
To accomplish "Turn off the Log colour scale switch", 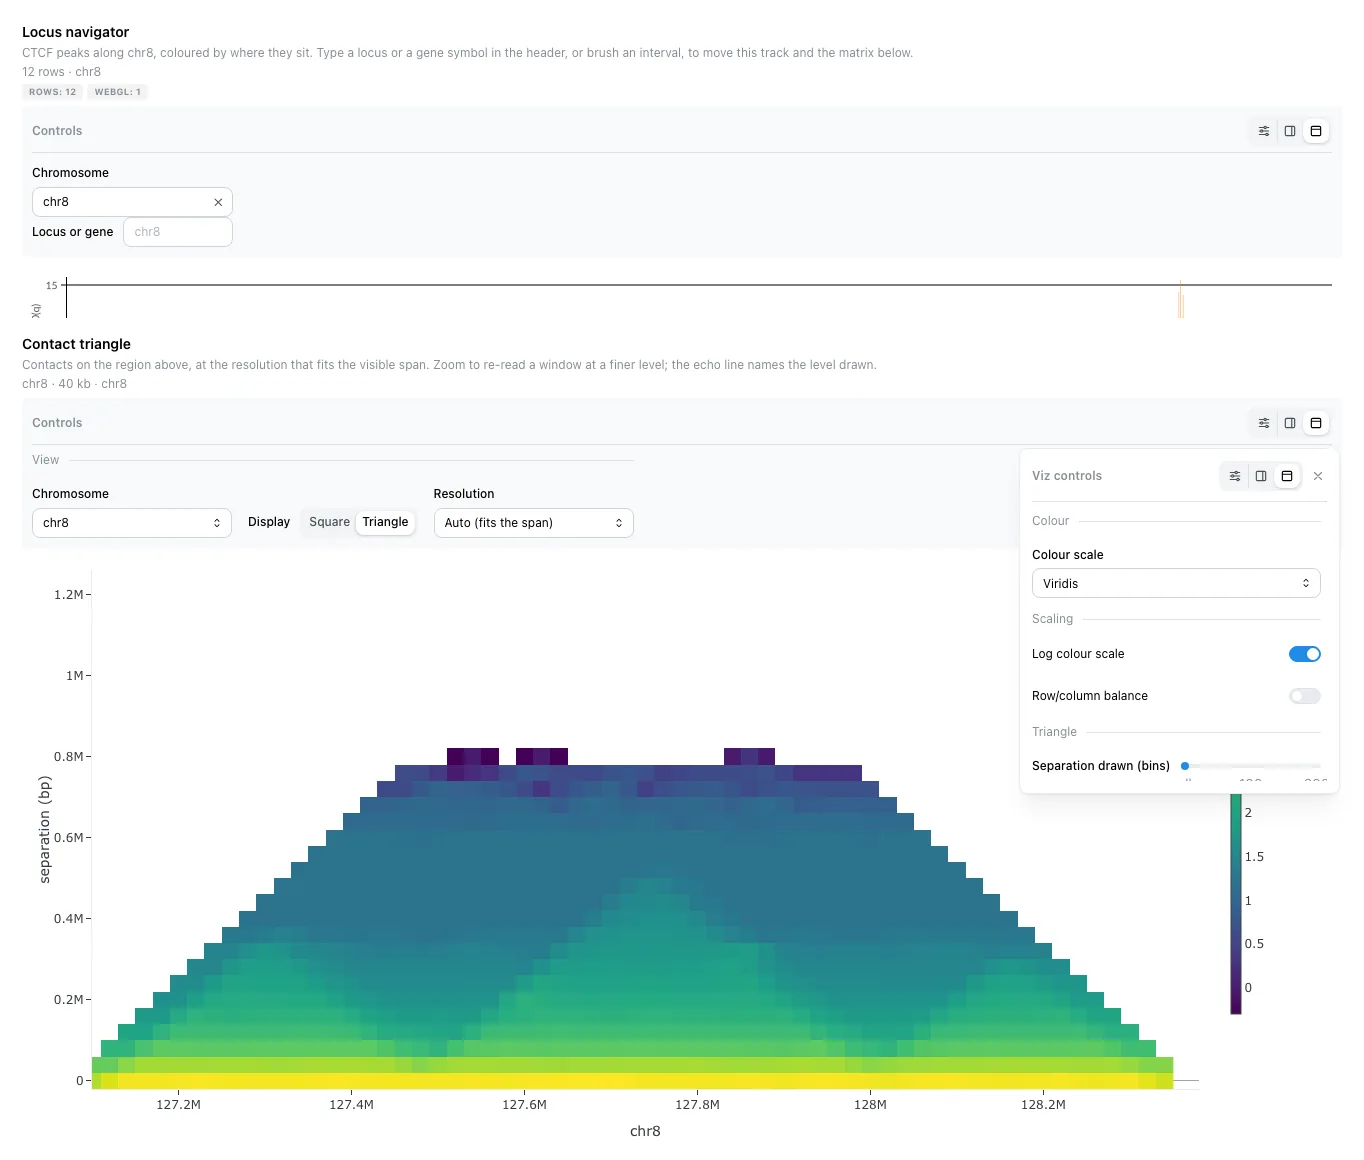I will 1305,654.
